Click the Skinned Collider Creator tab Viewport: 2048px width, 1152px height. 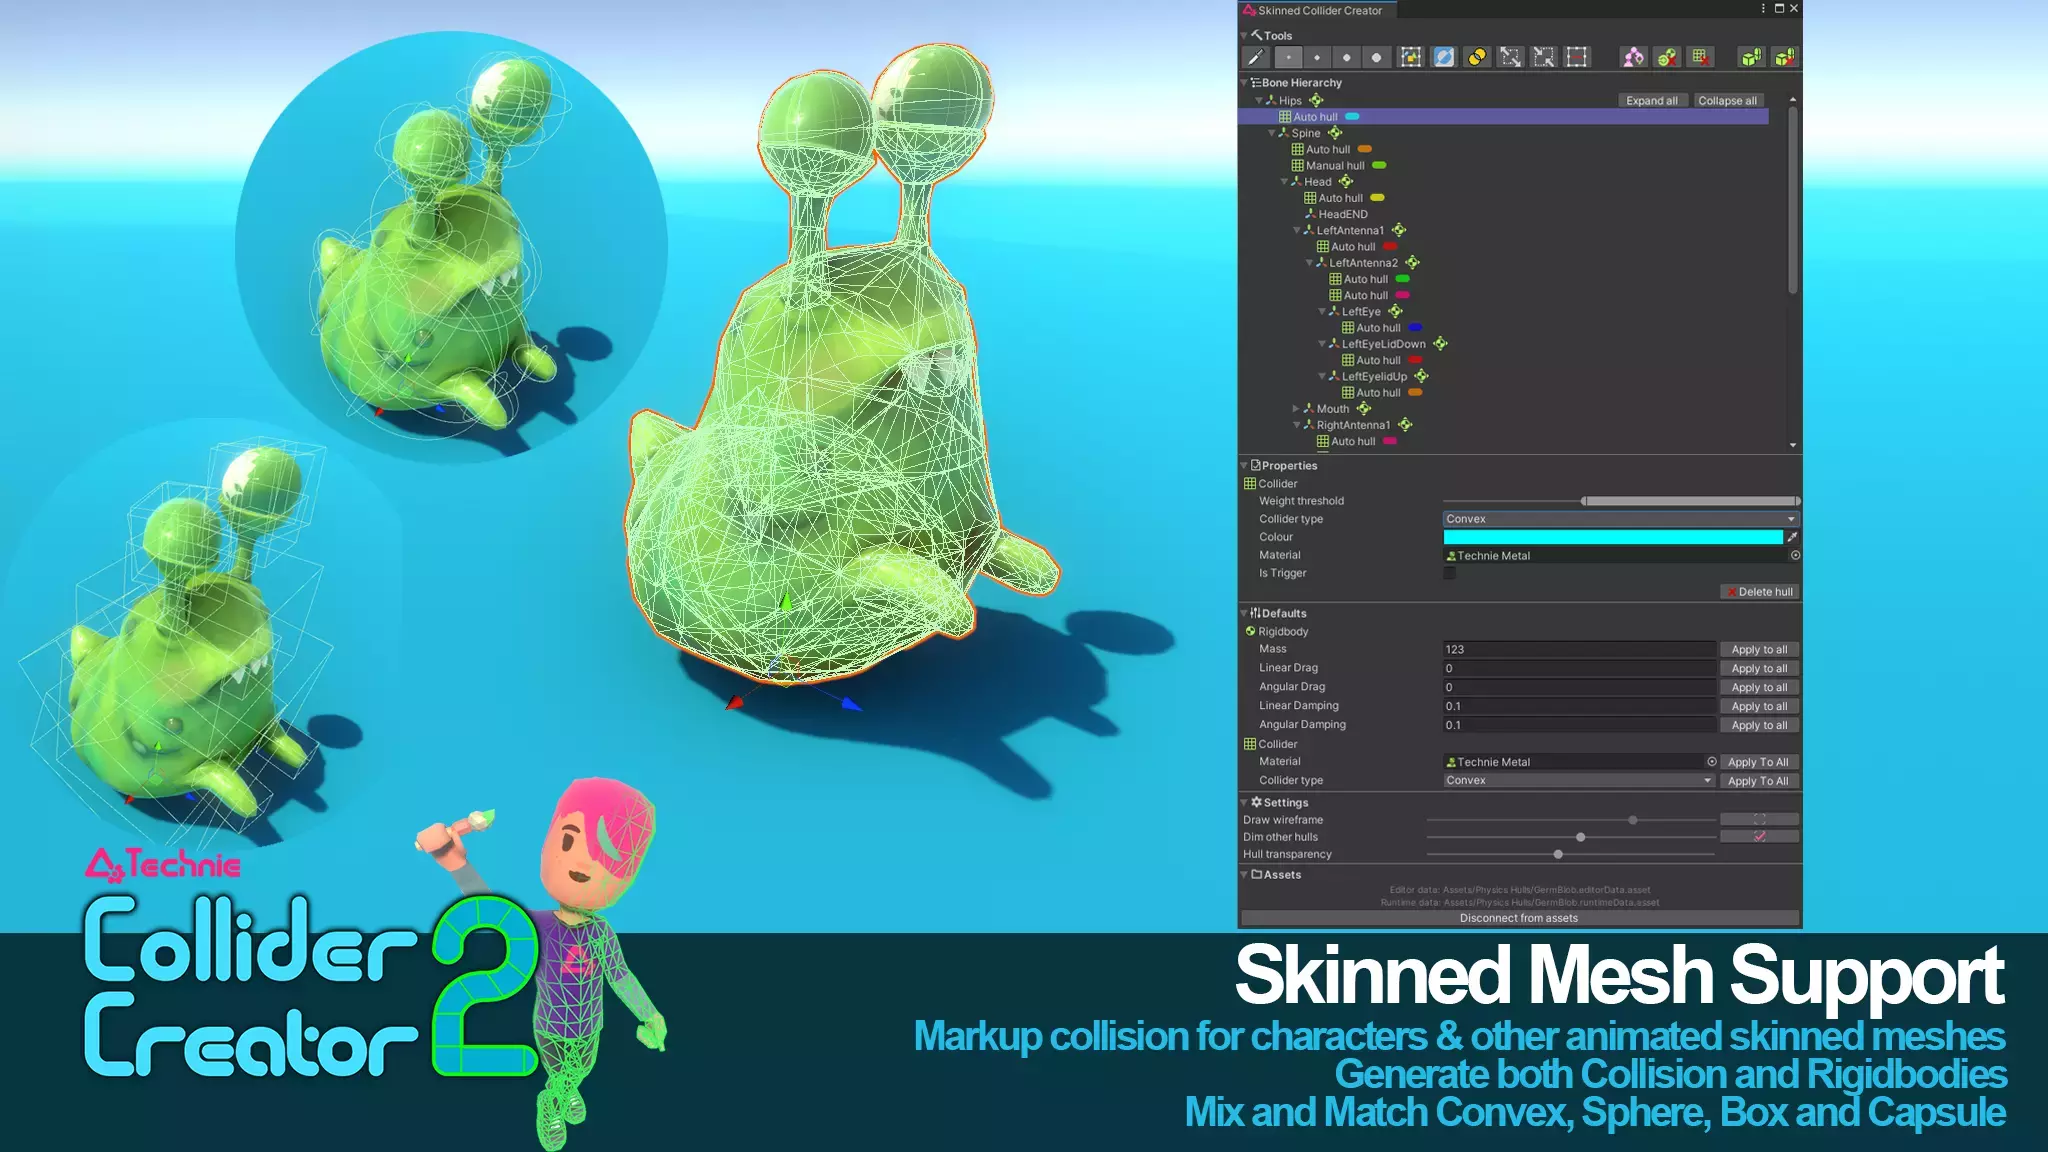(x=1318, y=10)
